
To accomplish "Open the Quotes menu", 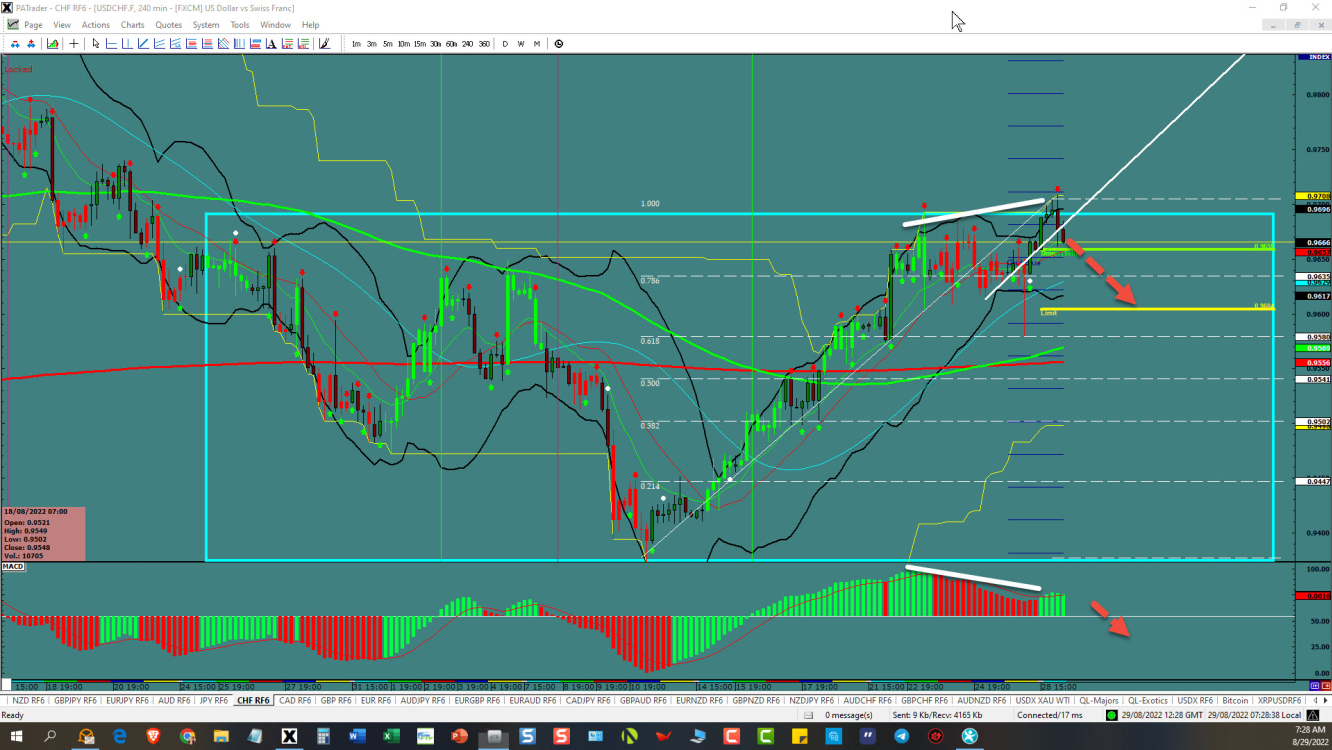I will tap(169, 24).
